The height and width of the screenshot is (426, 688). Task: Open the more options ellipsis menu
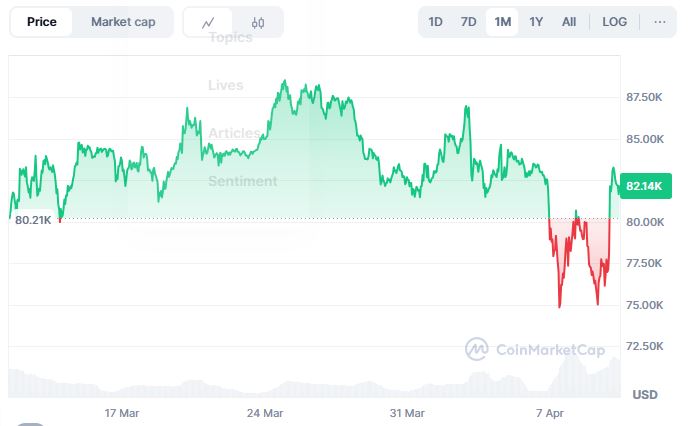[659, 22]
